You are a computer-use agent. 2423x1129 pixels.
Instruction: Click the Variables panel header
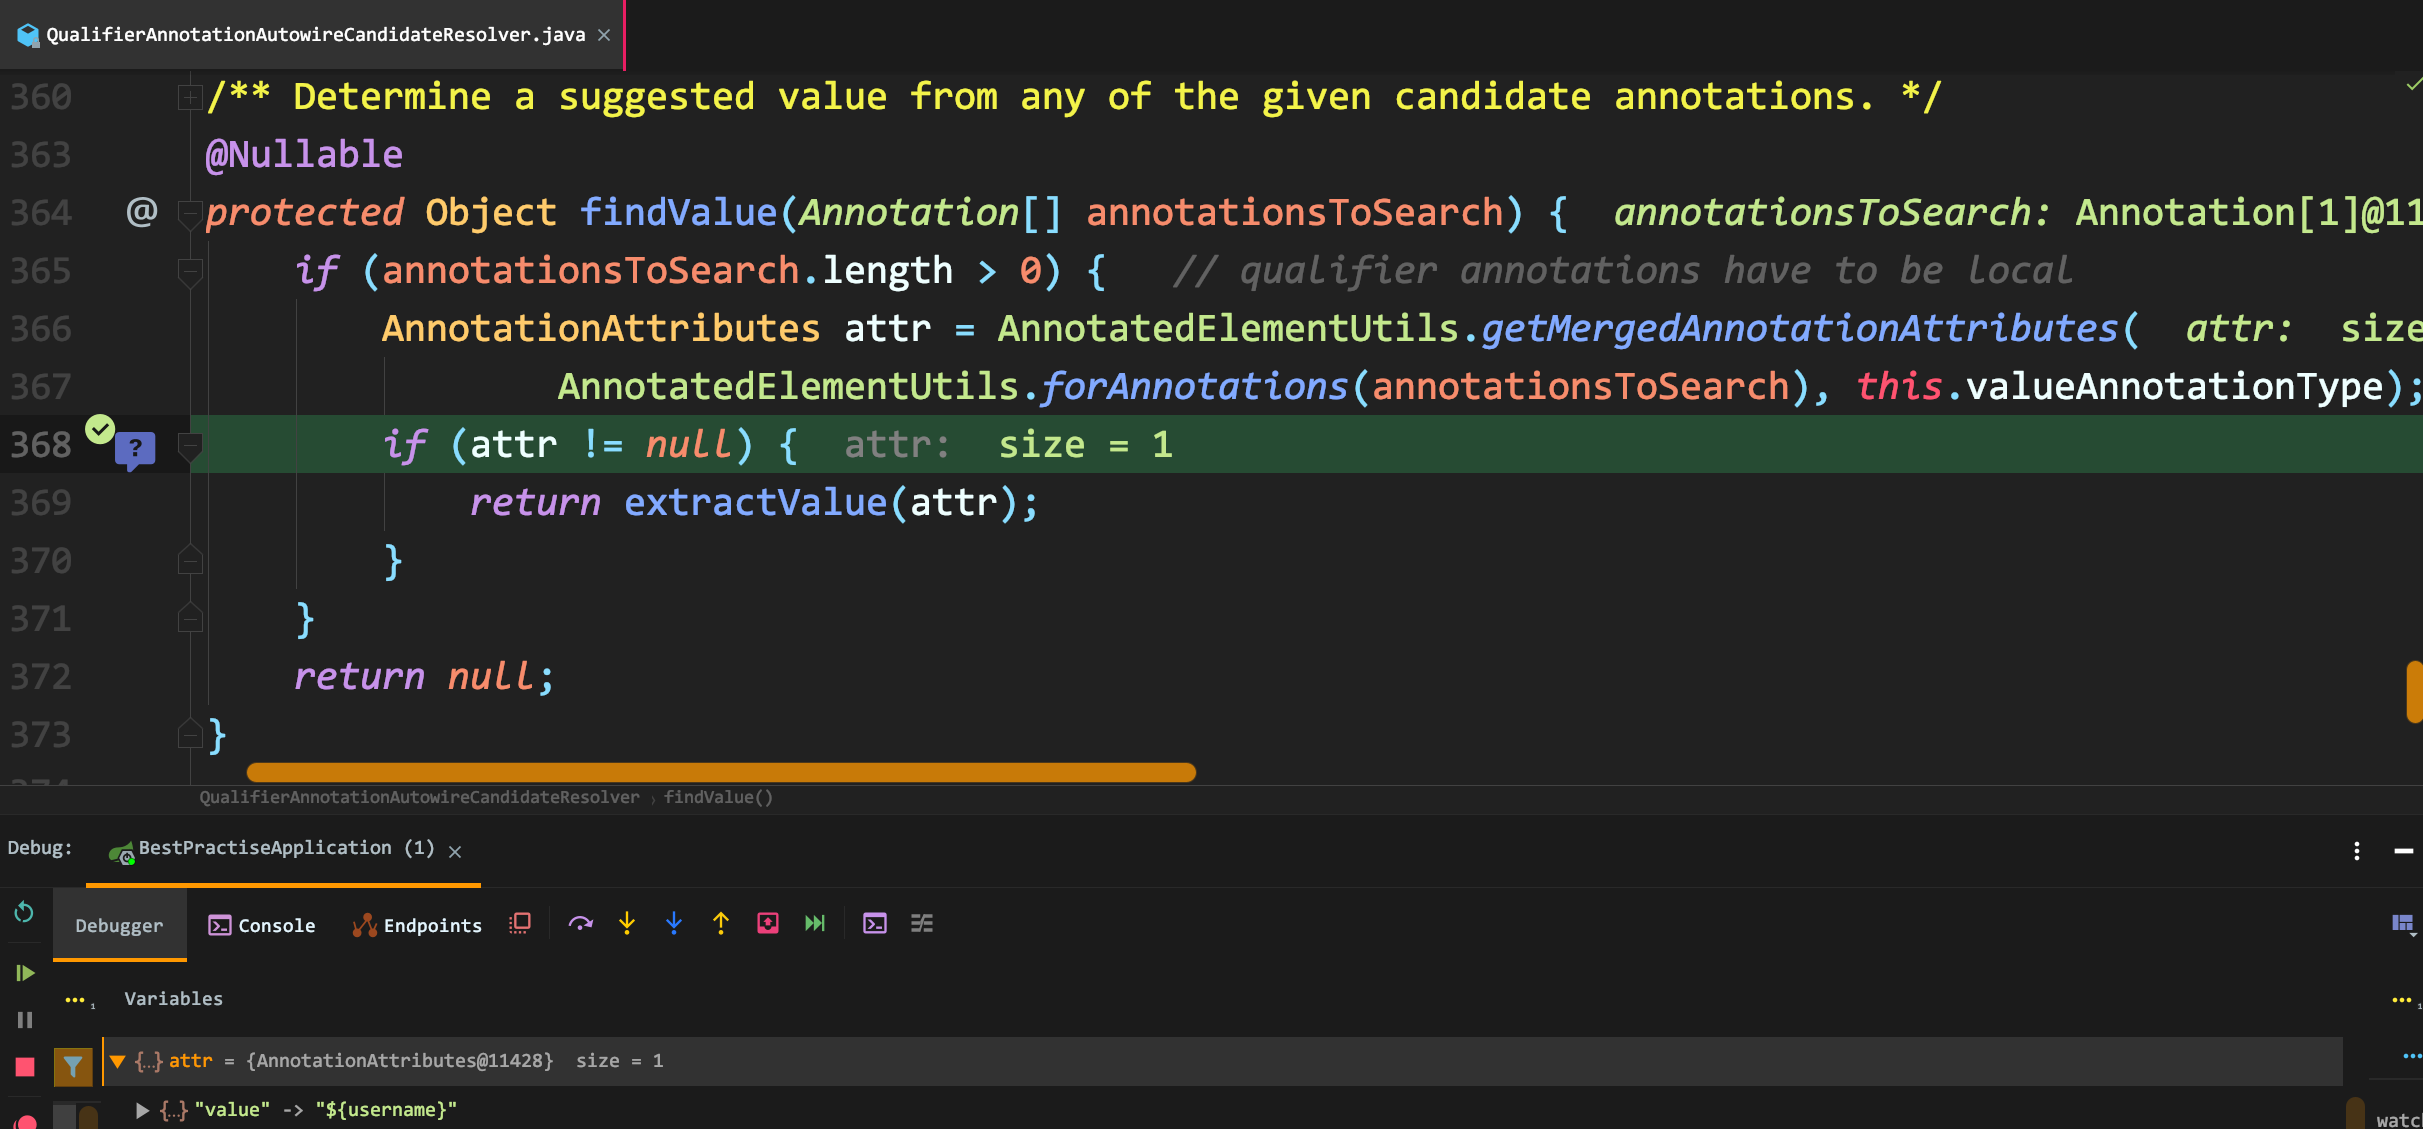click(x=173, y=999)
